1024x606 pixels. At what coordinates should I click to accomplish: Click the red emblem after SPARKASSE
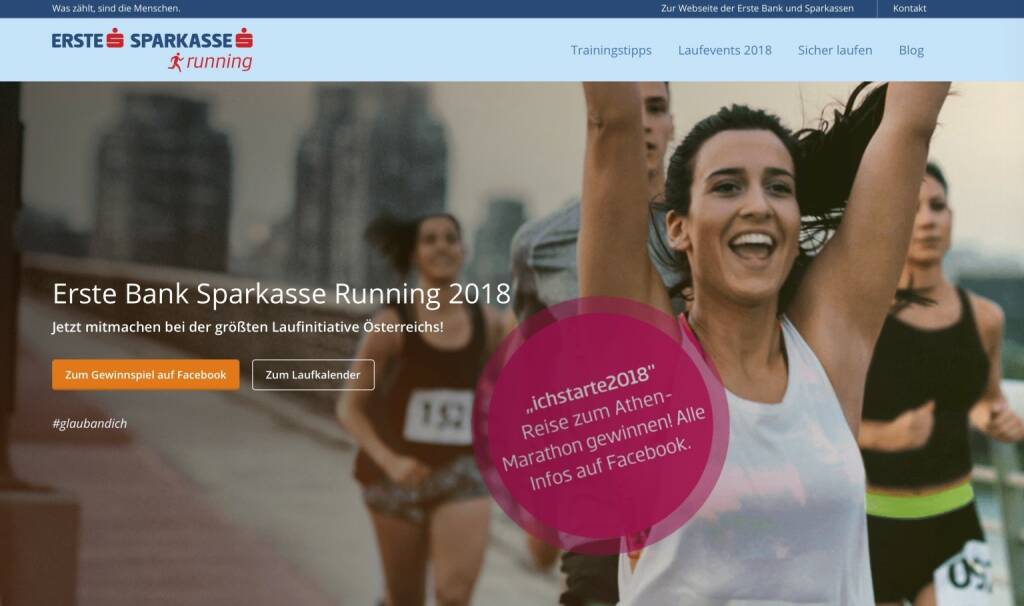tap(244, 39)
